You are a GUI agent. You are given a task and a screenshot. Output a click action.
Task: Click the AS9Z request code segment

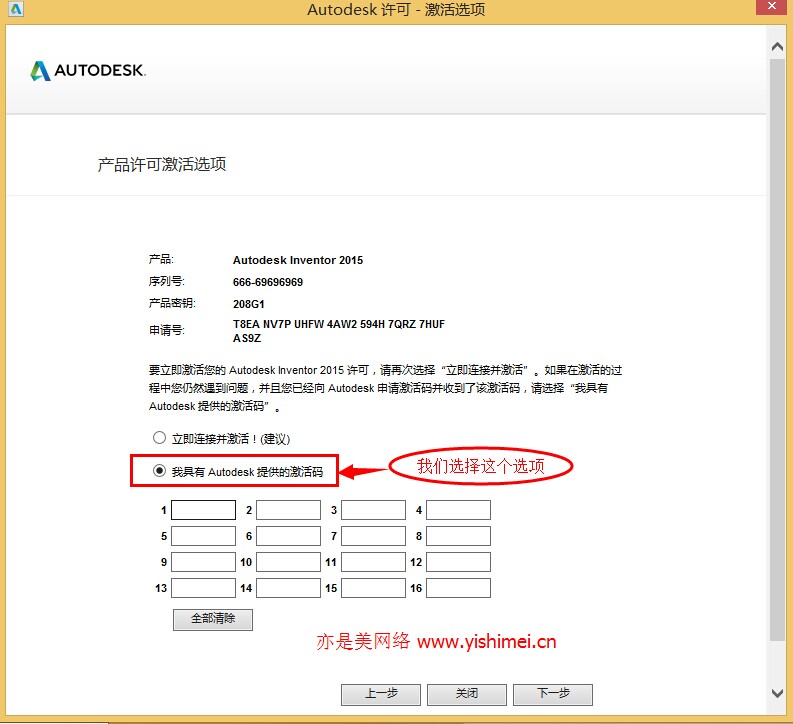tap(247, 338)
